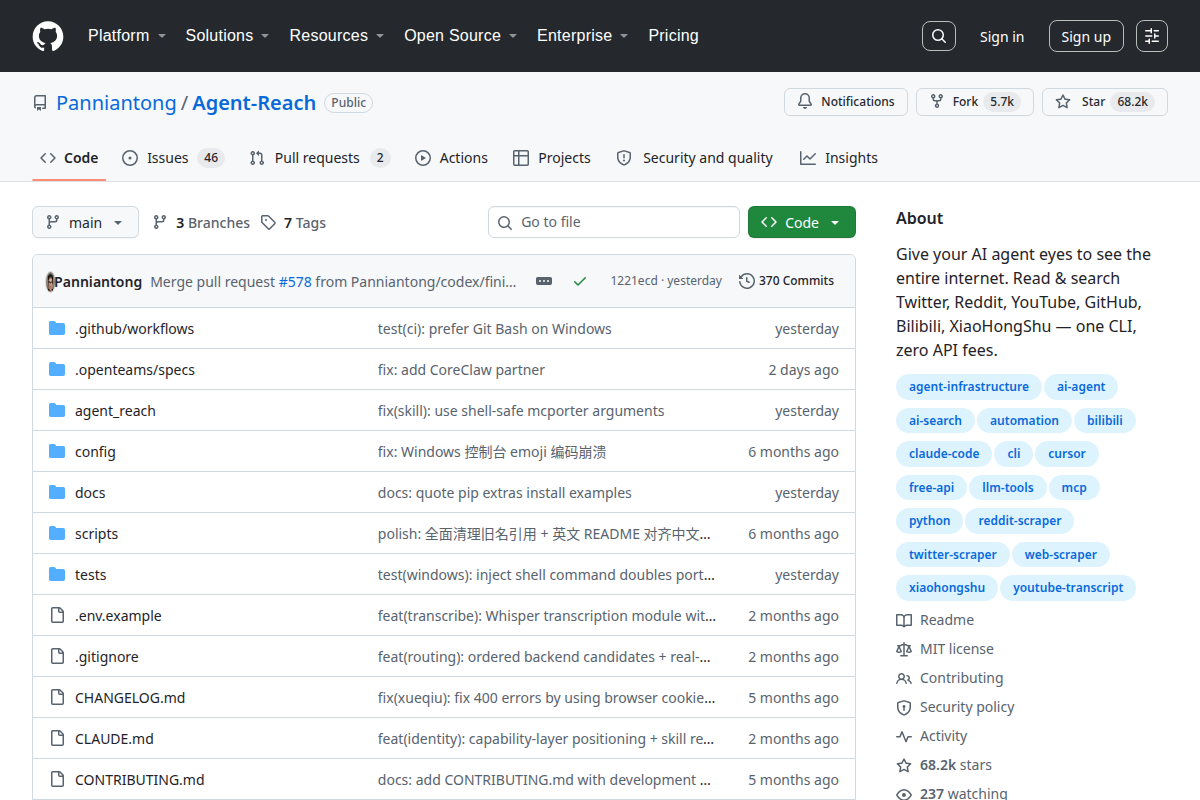Click the reddit-scraper topic tag
Viewport: 1200px width, 800px height.
click(1019, 521)
